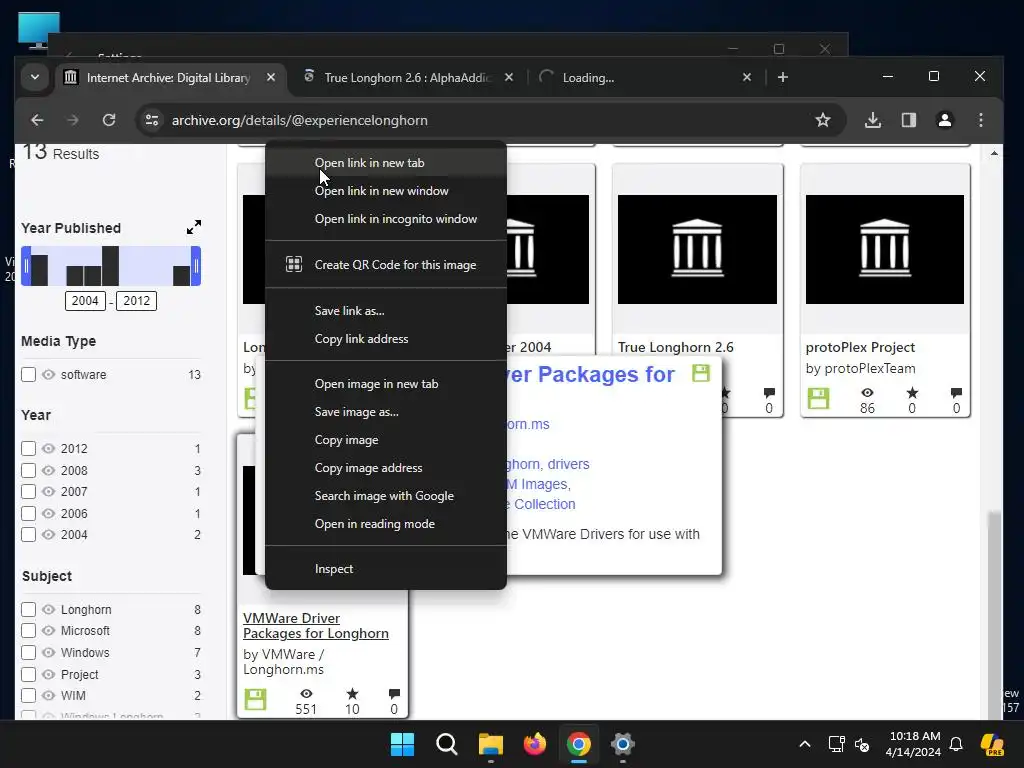Choose Open link in new tab

tap(385, 163)
